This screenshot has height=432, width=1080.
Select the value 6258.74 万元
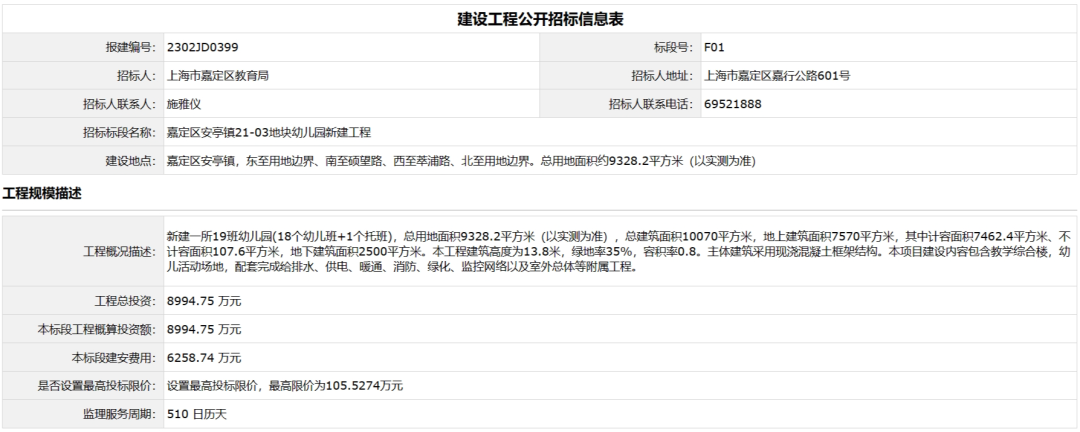click(x=204, y=358)
